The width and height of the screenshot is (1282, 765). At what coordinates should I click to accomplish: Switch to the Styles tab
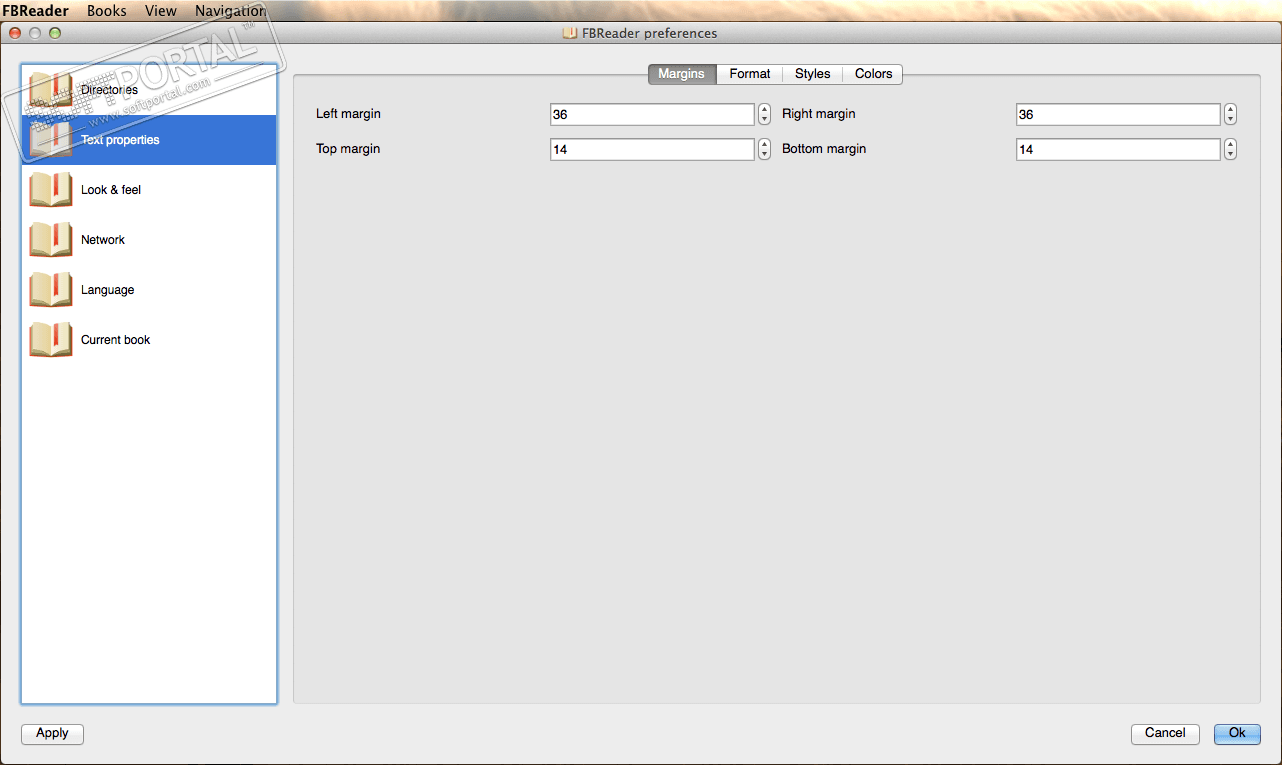tap(813, 74)
